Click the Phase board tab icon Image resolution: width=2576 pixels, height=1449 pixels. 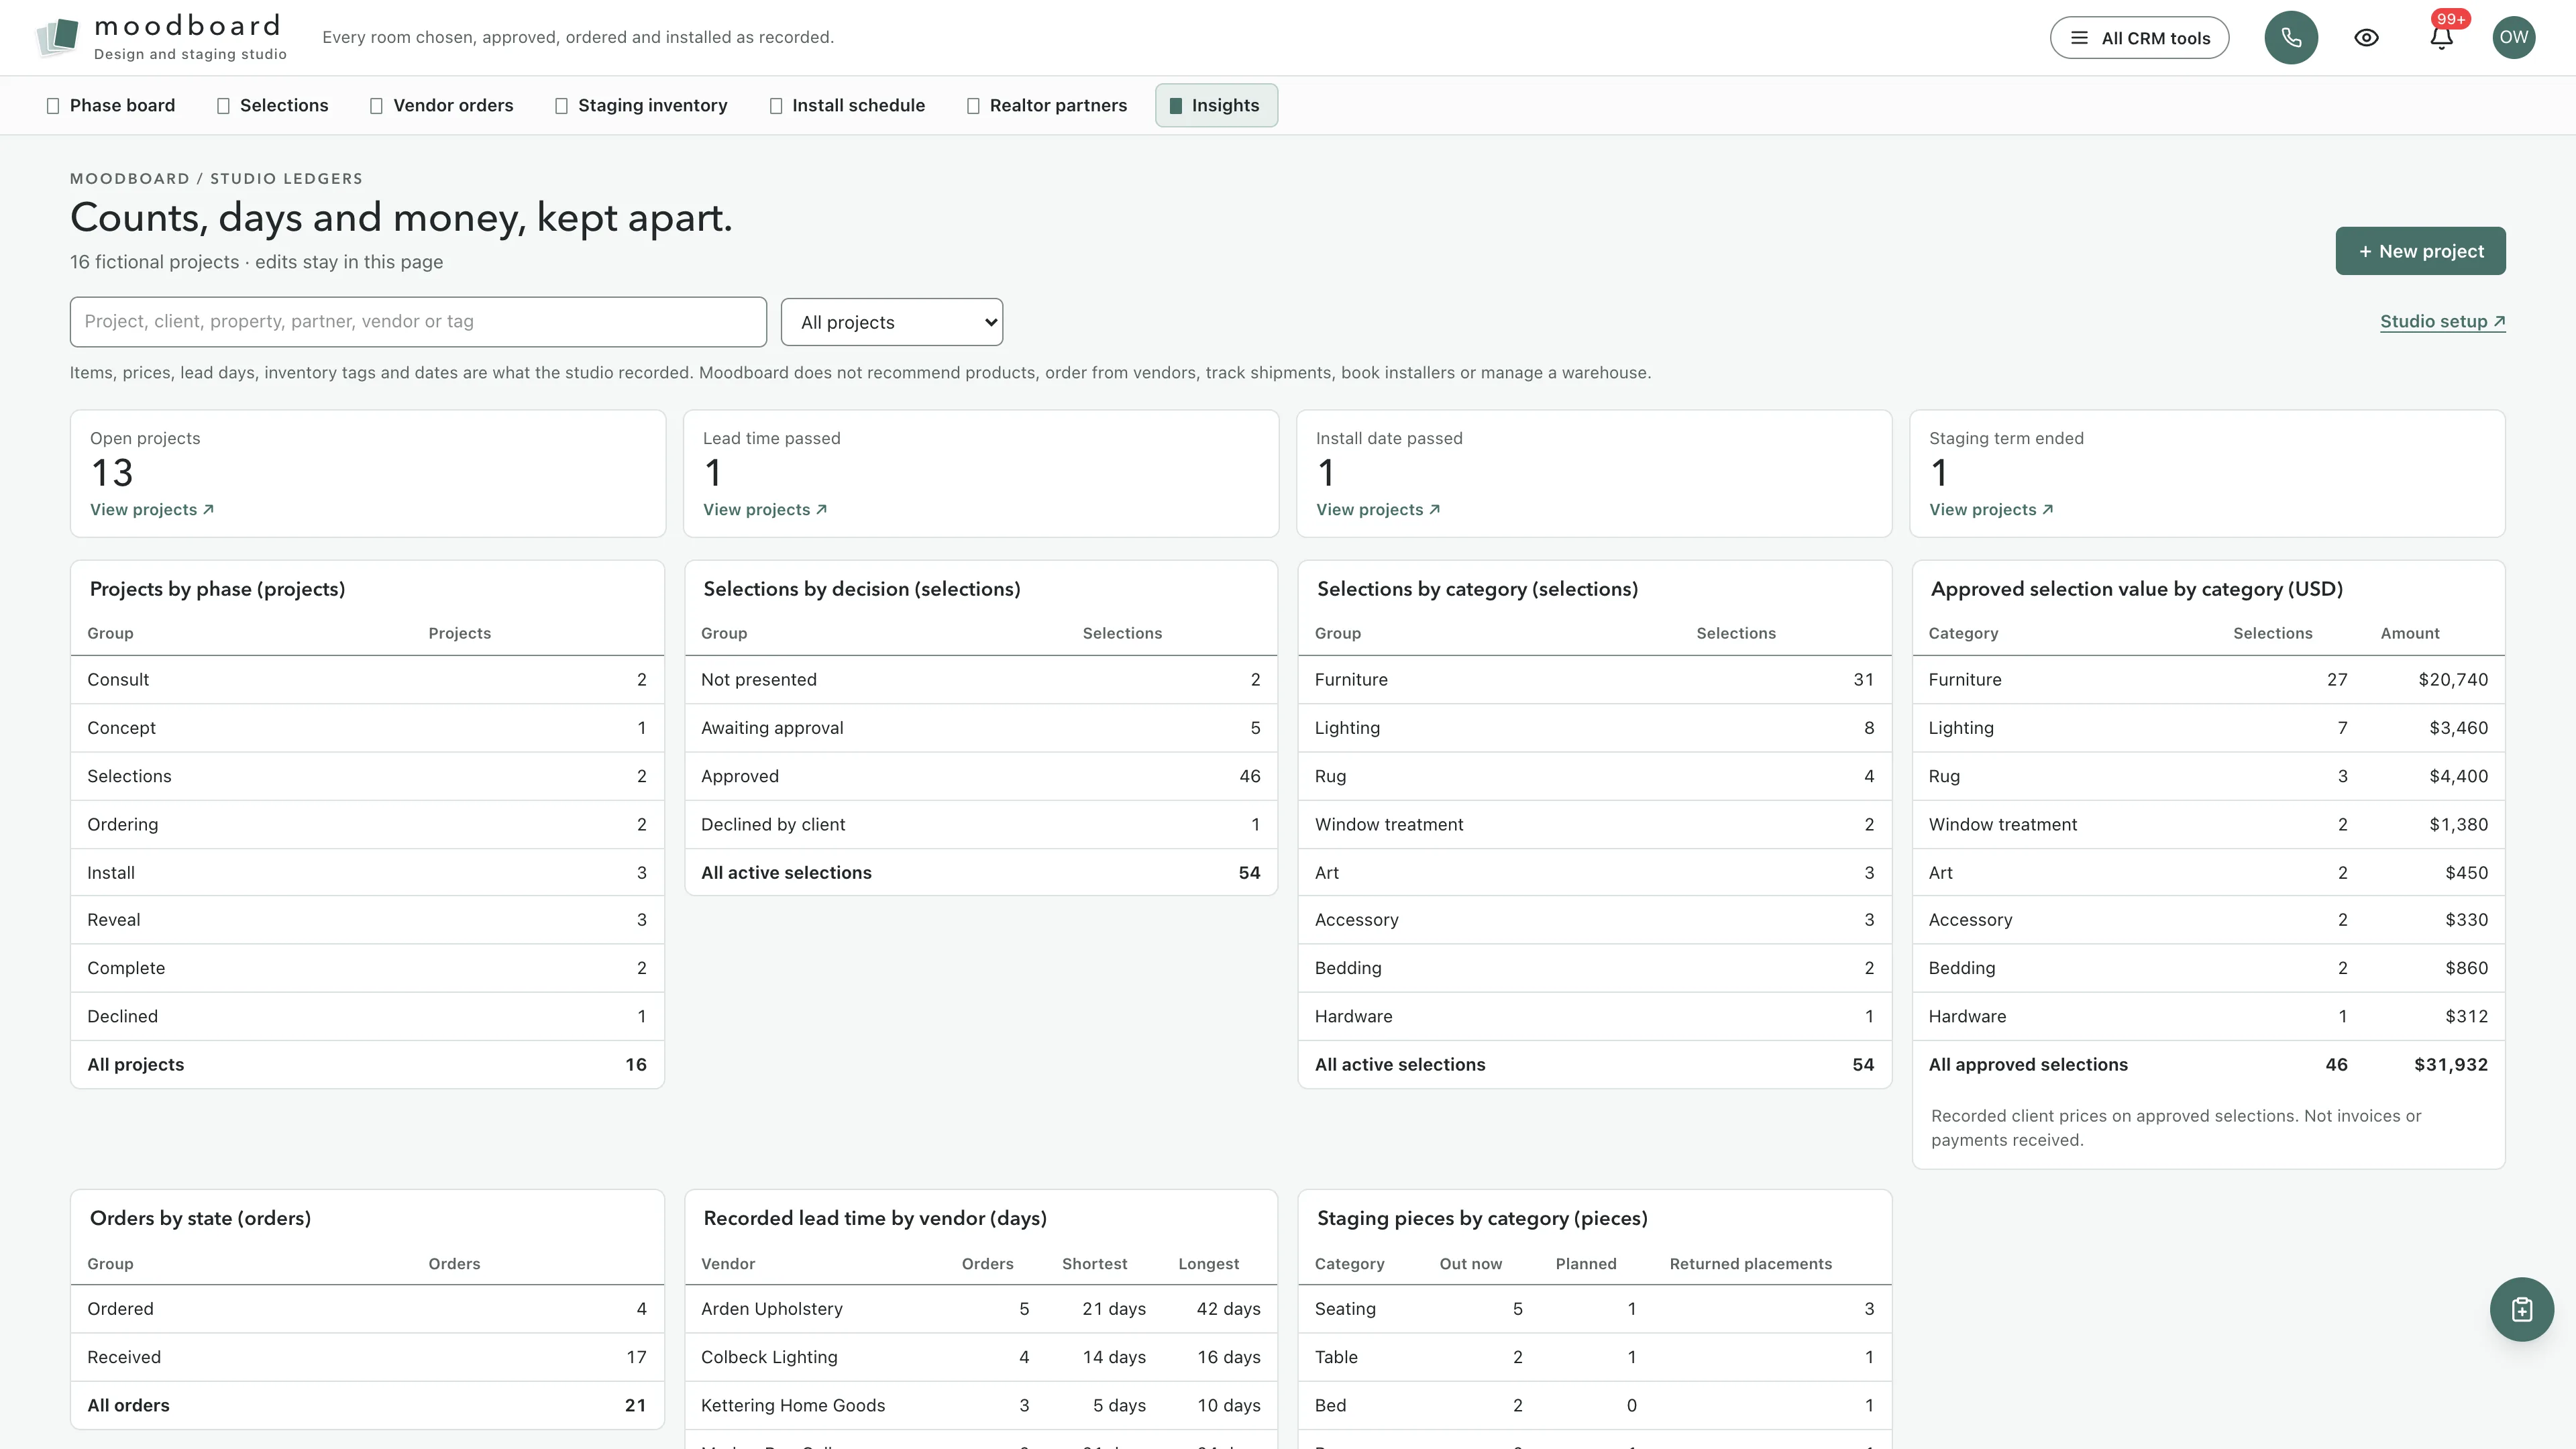coord(53,106)
